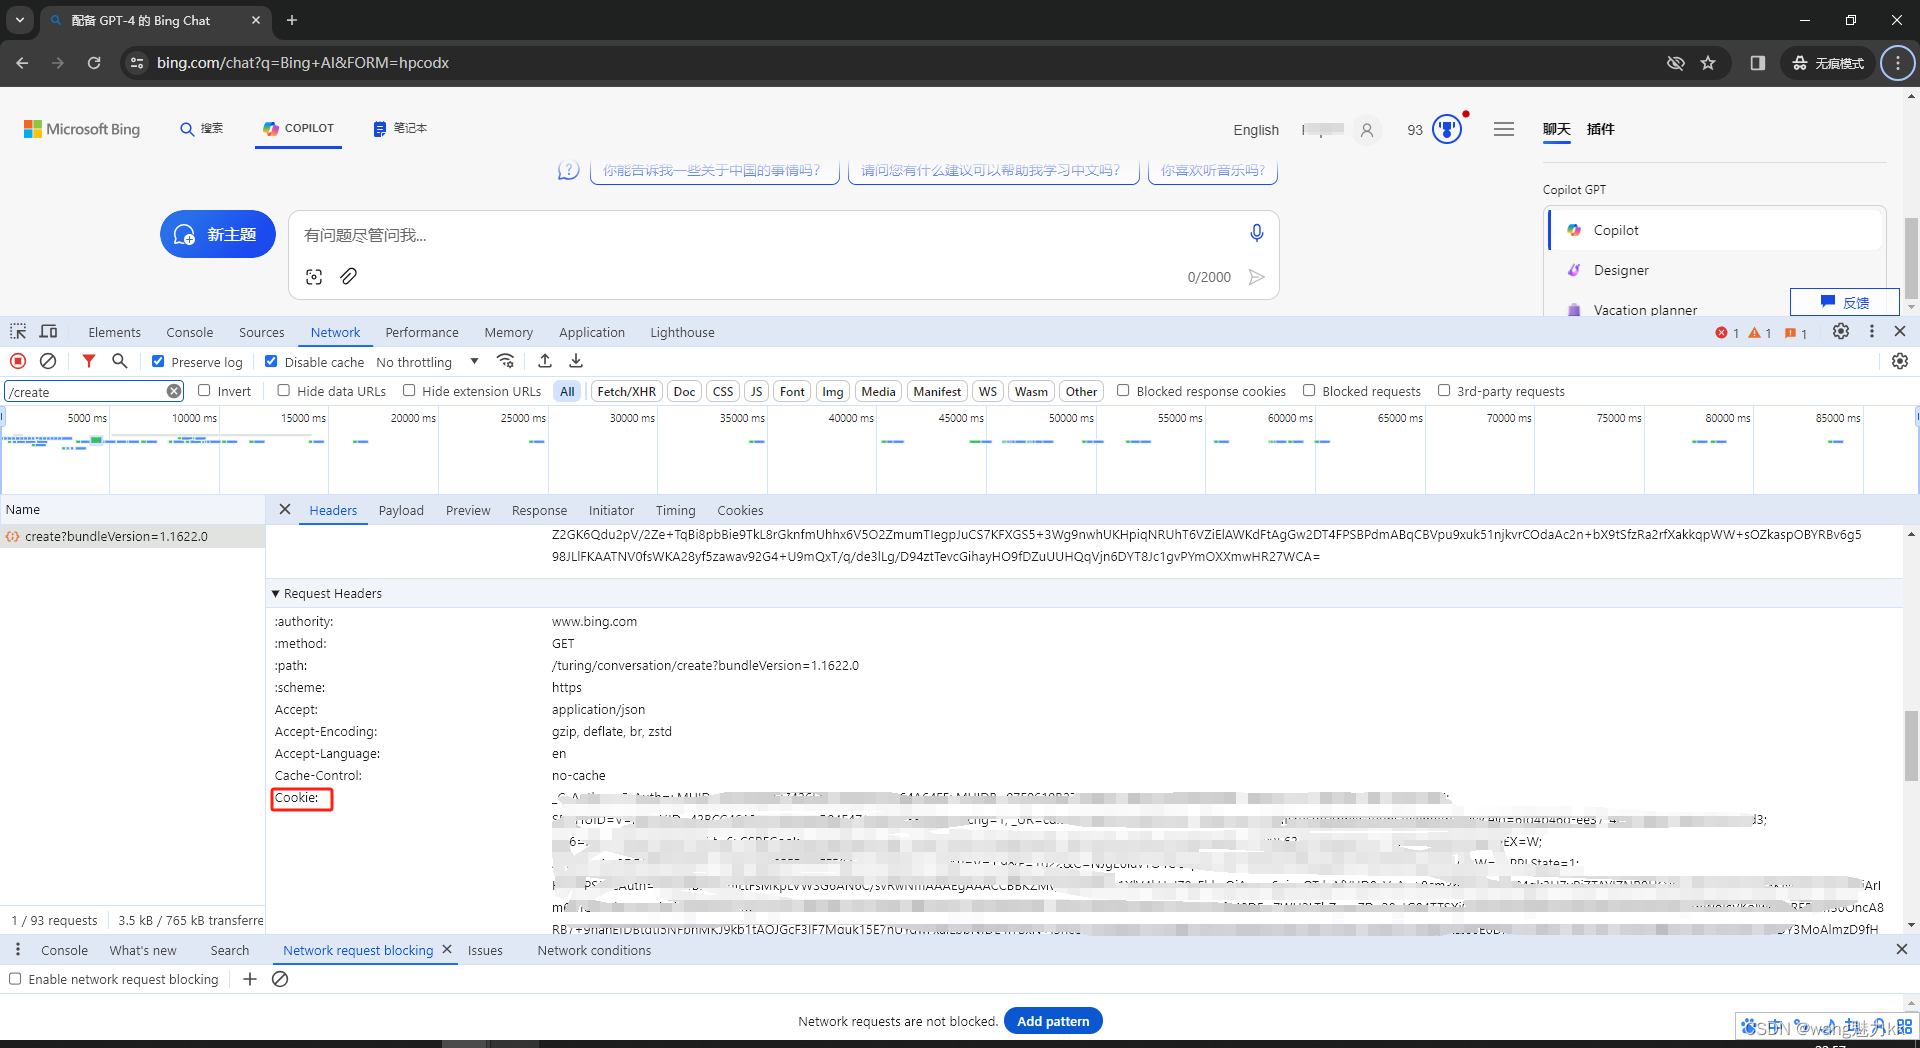
Task: Toggle the device toolbar icon
Action: (48, 332)
